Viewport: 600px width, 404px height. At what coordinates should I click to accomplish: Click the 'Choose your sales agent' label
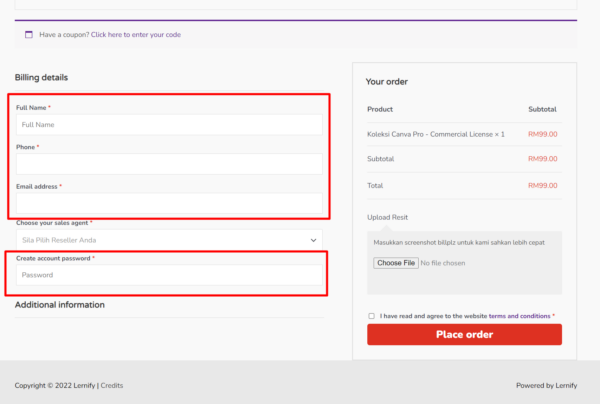coord(52,223)
